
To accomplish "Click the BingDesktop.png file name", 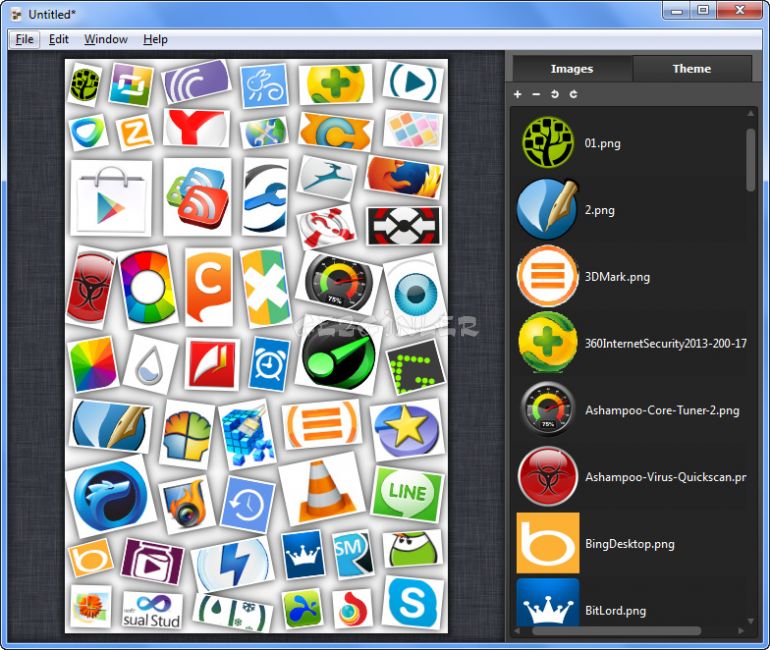I will coord(630,544).
